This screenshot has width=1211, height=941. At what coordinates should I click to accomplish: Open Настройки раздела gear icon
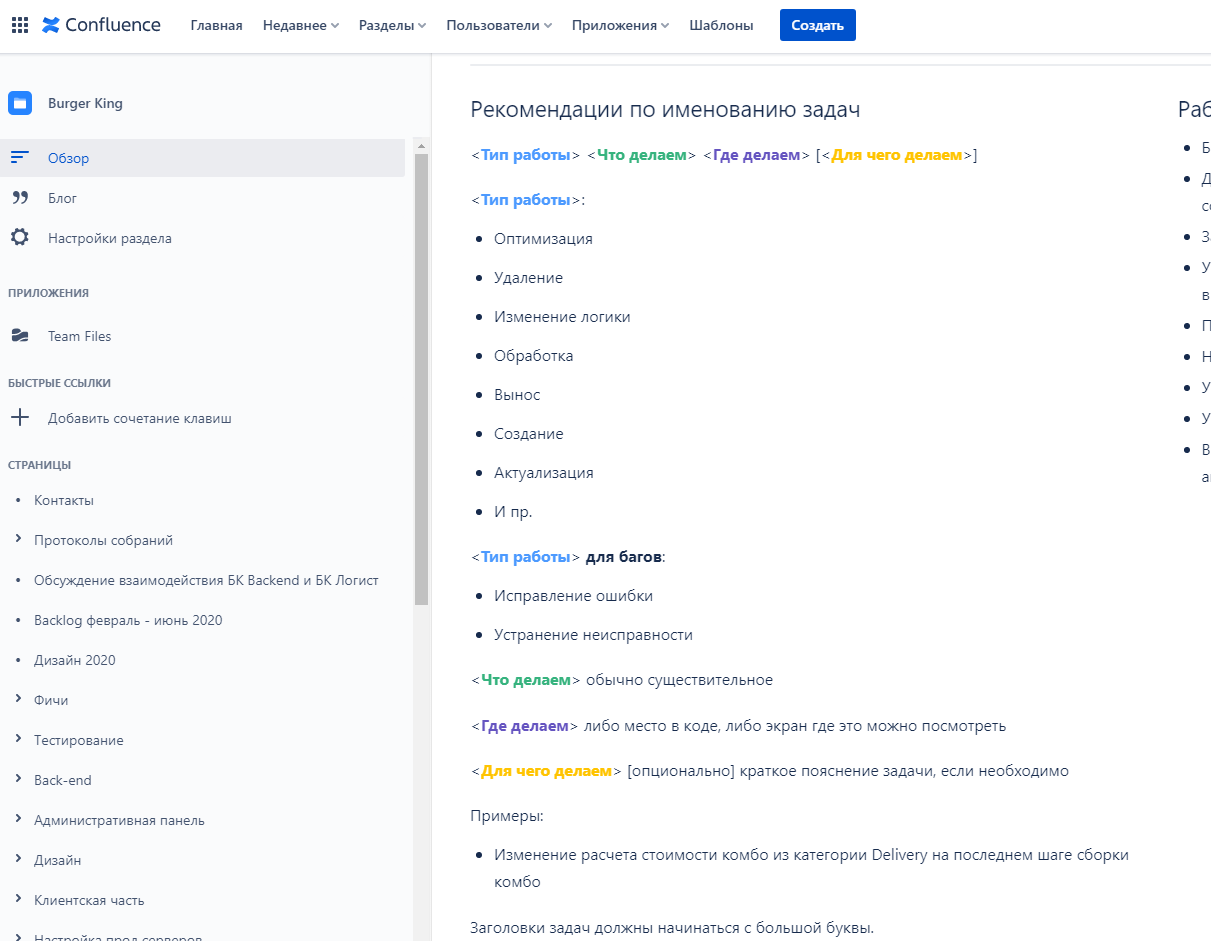pos(20,238)
